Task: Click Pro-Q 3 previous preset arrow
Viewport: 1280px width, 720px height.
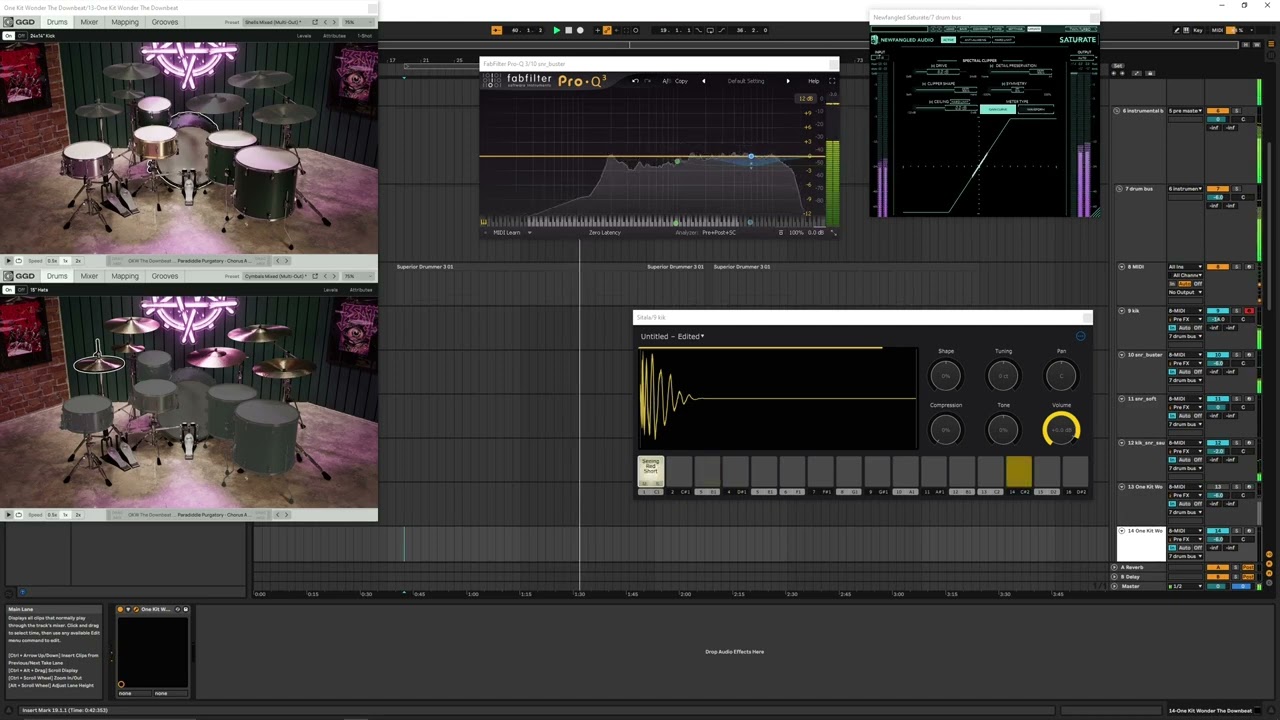Action: (x=703, y=81)
